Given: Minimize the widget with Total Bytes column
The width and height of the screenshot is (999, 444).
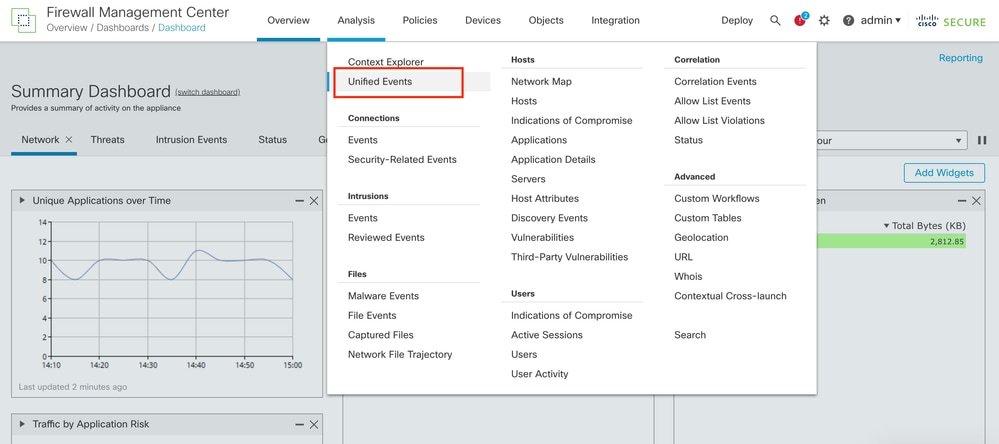Looking at the screenshot, I should point(962,201).
